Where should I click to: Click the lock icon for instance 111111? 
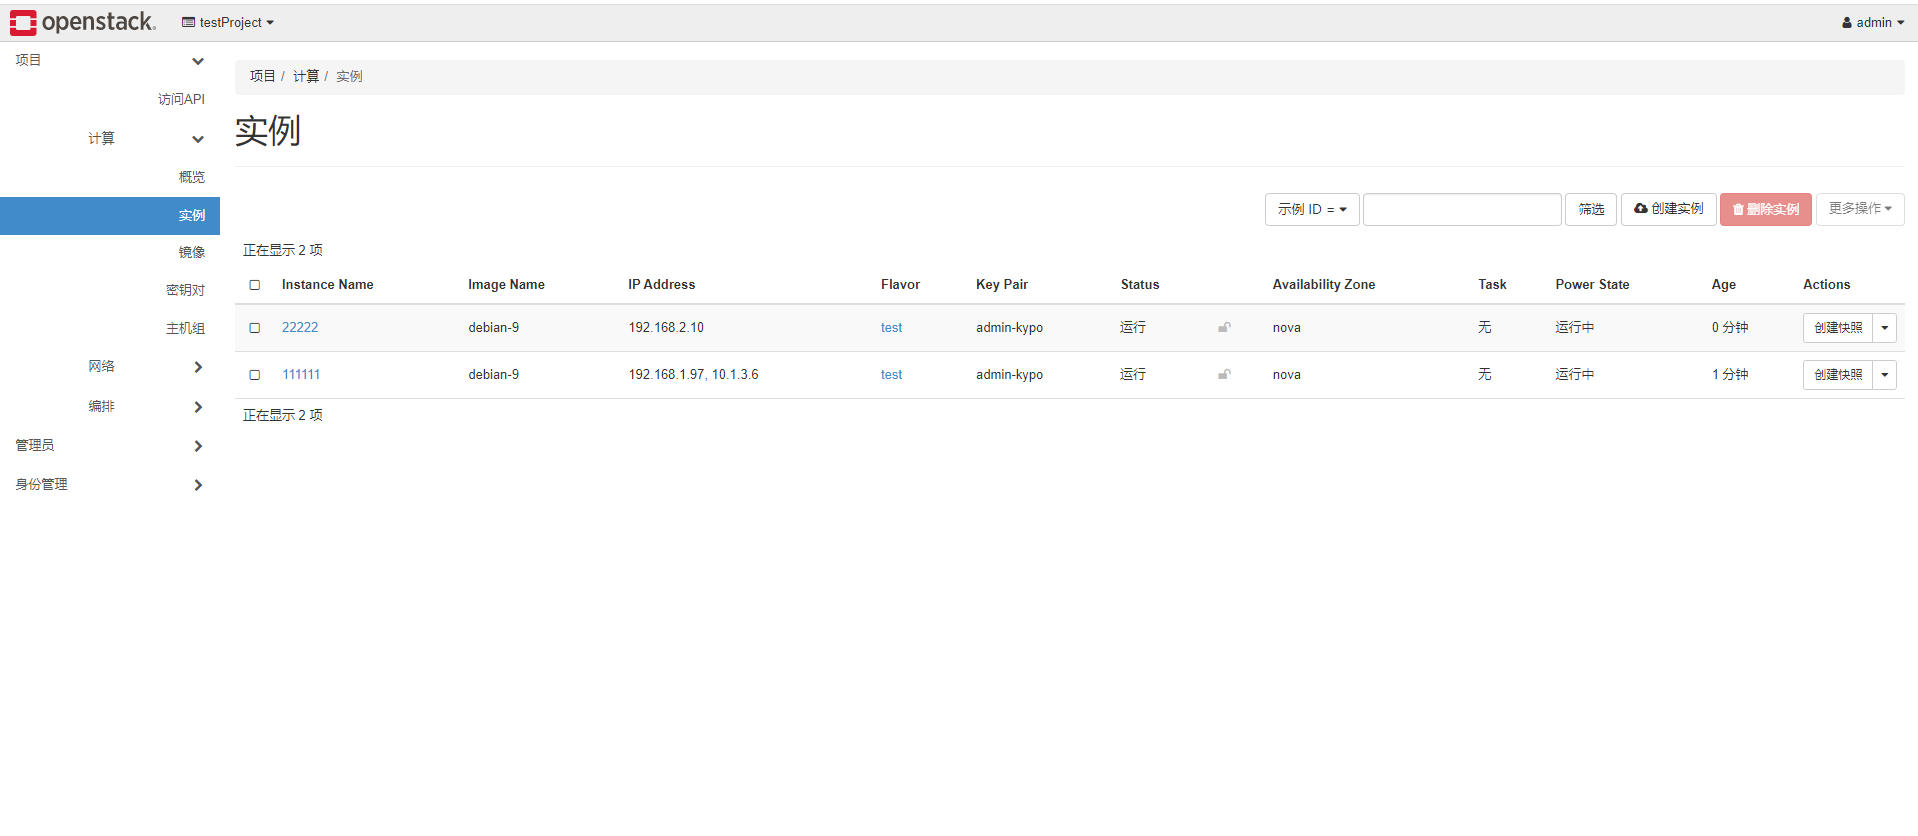(1224, 375)
